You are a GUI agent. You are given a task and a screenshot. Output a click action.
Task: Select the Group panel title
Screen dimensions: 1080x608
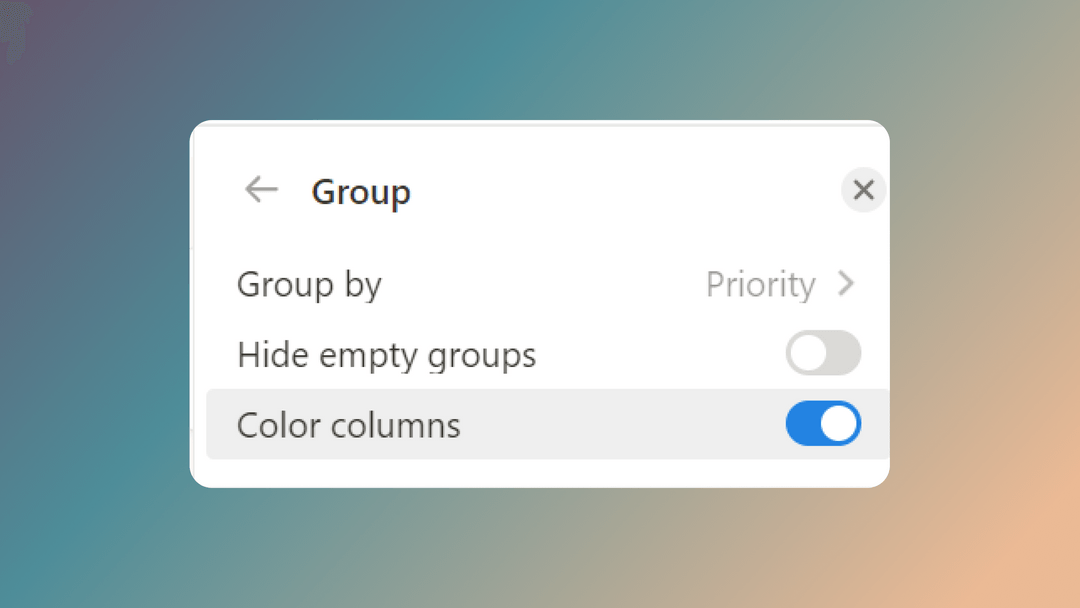(x=362, y=192)
